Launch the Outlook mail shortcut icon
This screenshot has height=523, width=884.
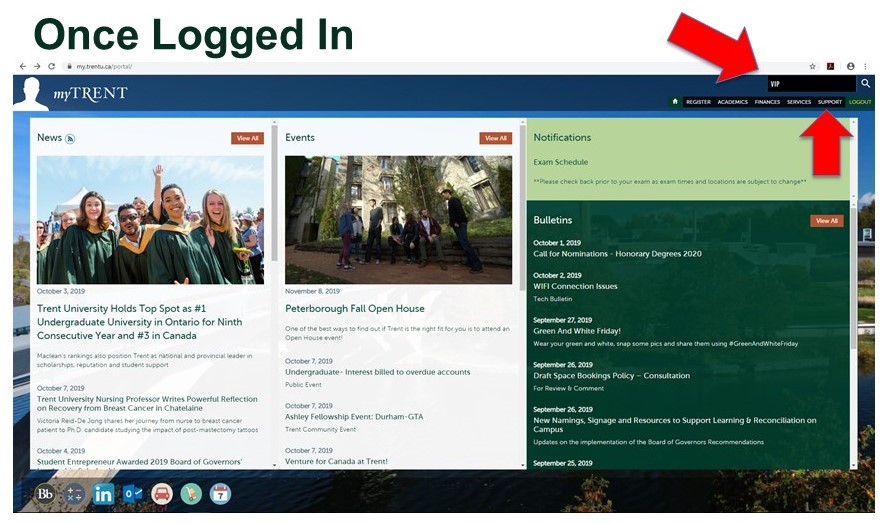pyautogui.click(x=132, y=494)
